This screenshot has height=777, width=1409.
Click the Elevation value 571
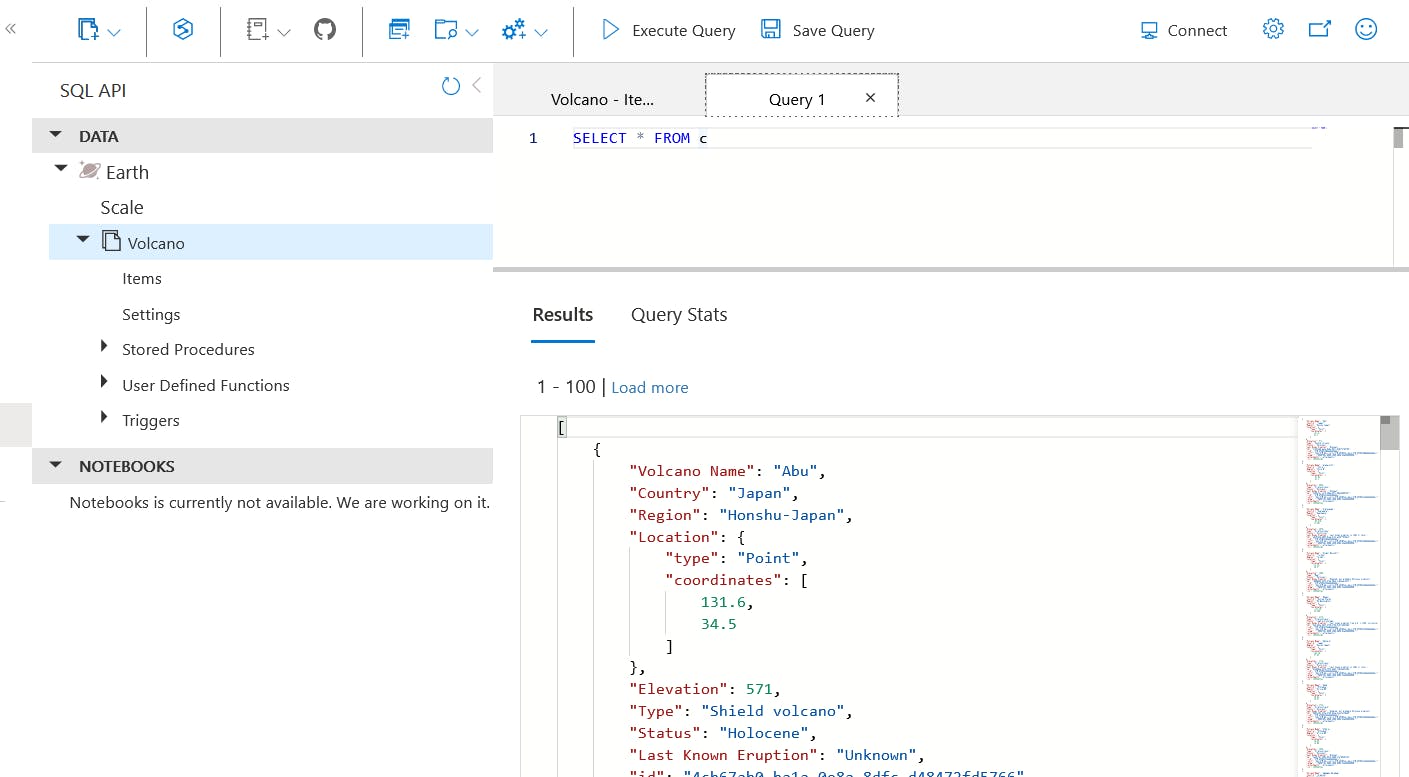[x=759, y=689]
